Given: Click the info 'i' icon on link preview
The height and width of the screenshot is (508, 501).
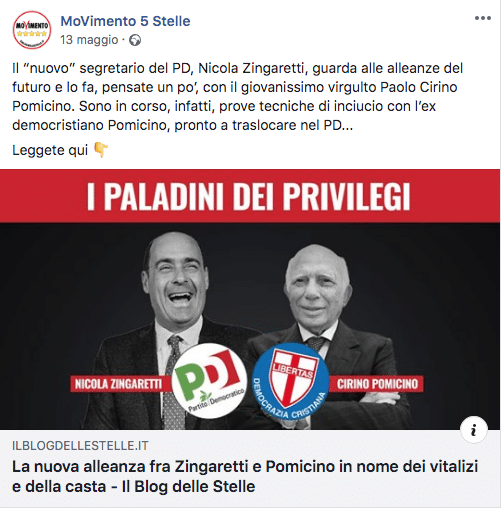Looking at the screenshot, I should click(x=474, y=430).
